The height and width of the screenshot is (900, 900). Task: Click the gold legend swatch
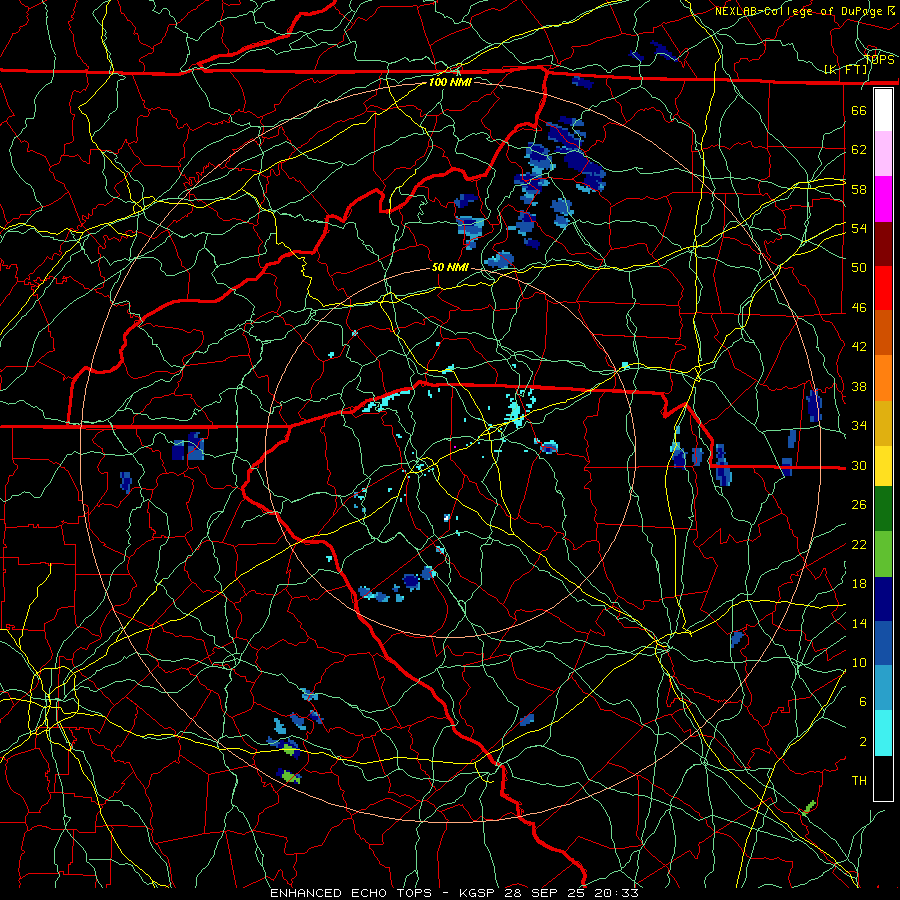(x=883, y=422)
